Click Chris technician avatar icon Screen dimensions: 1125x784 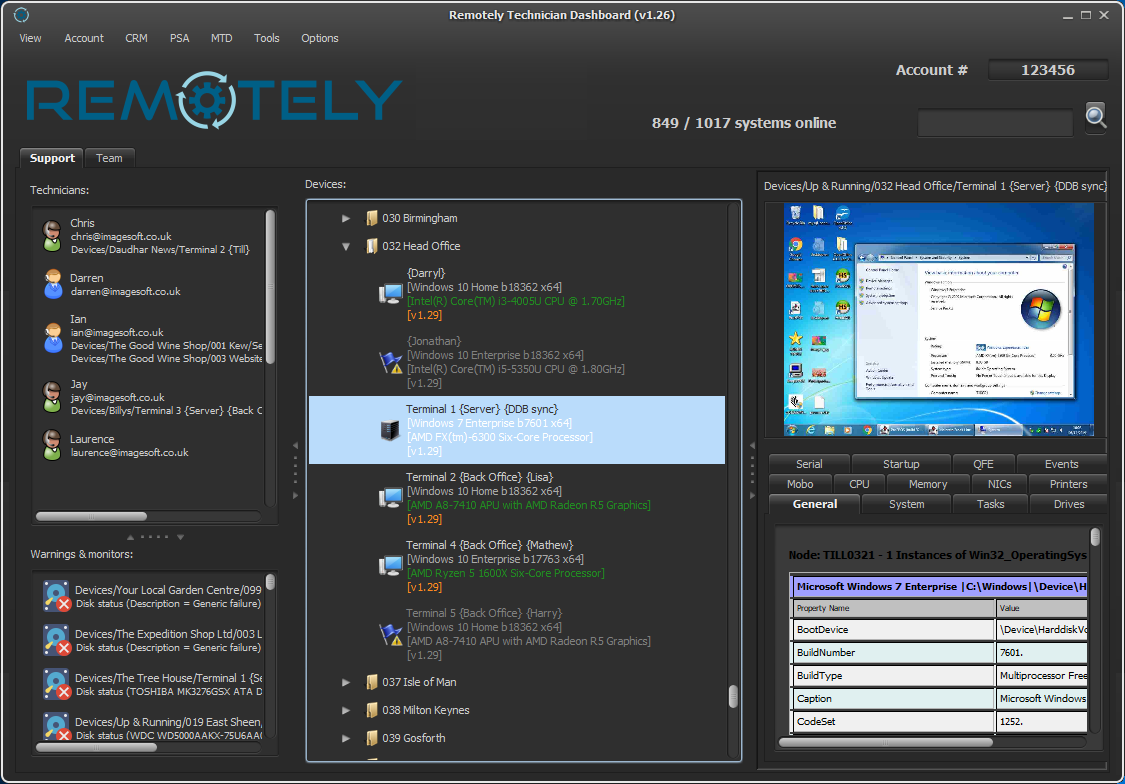[x=52, y=236]
